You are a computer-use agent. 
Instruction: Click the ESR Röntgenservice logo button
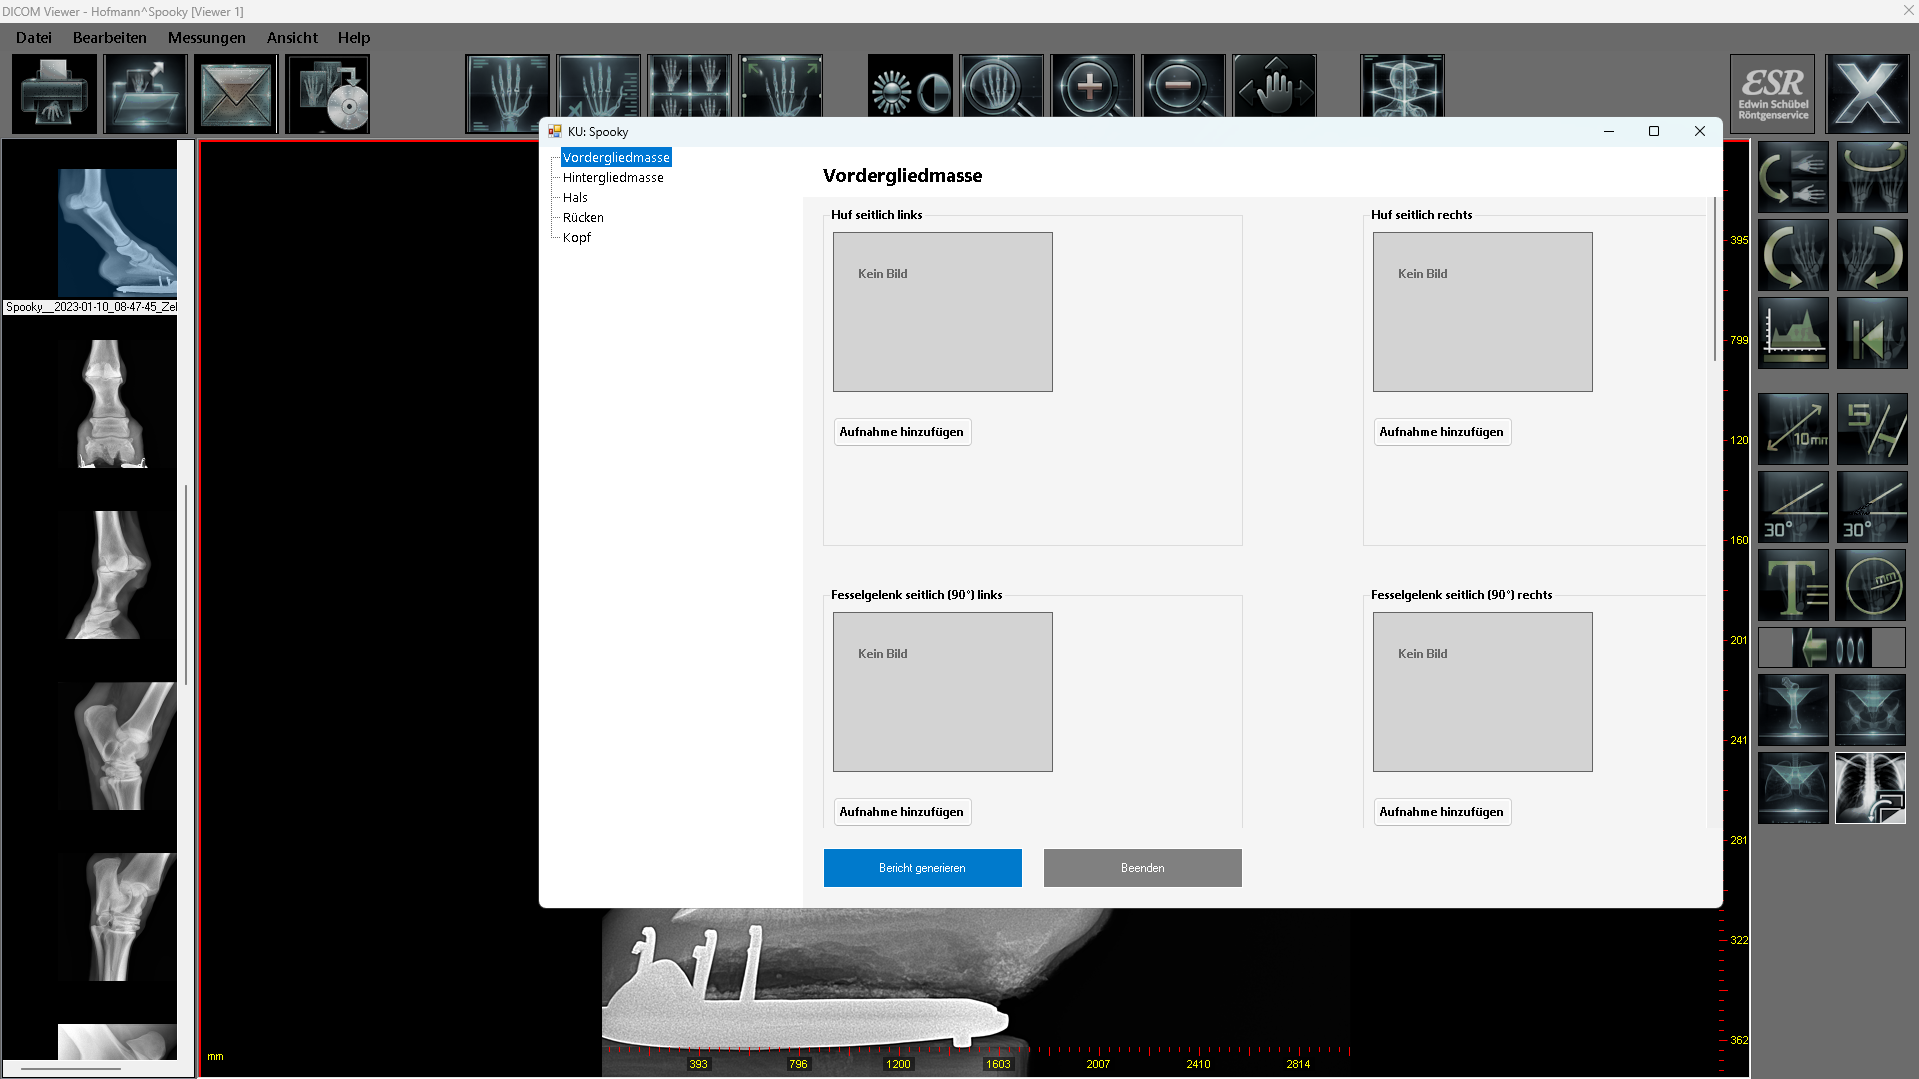coord(1772,94)
